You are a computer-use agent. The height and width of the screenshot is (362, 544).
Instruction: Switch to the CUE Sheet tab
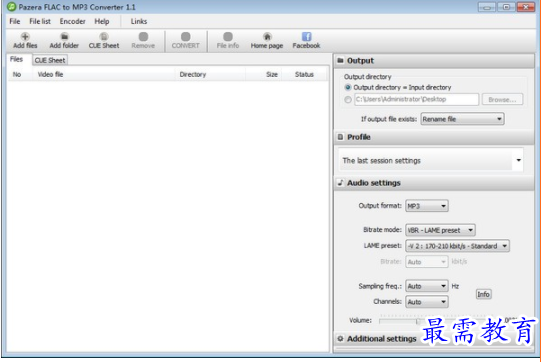coord(50,60)
